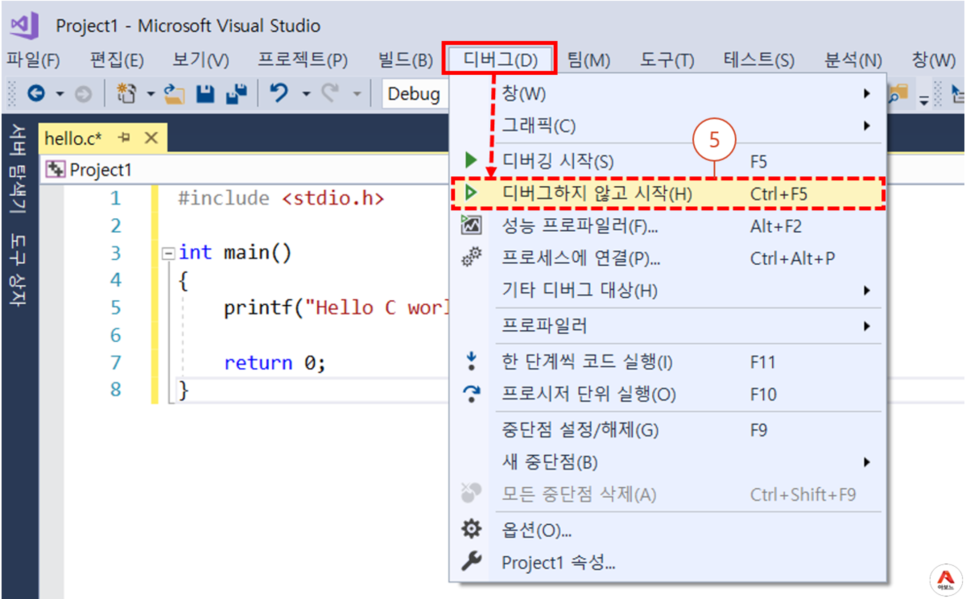Choose 프로세스에 연결(P)... menu item

pos(668,258)
